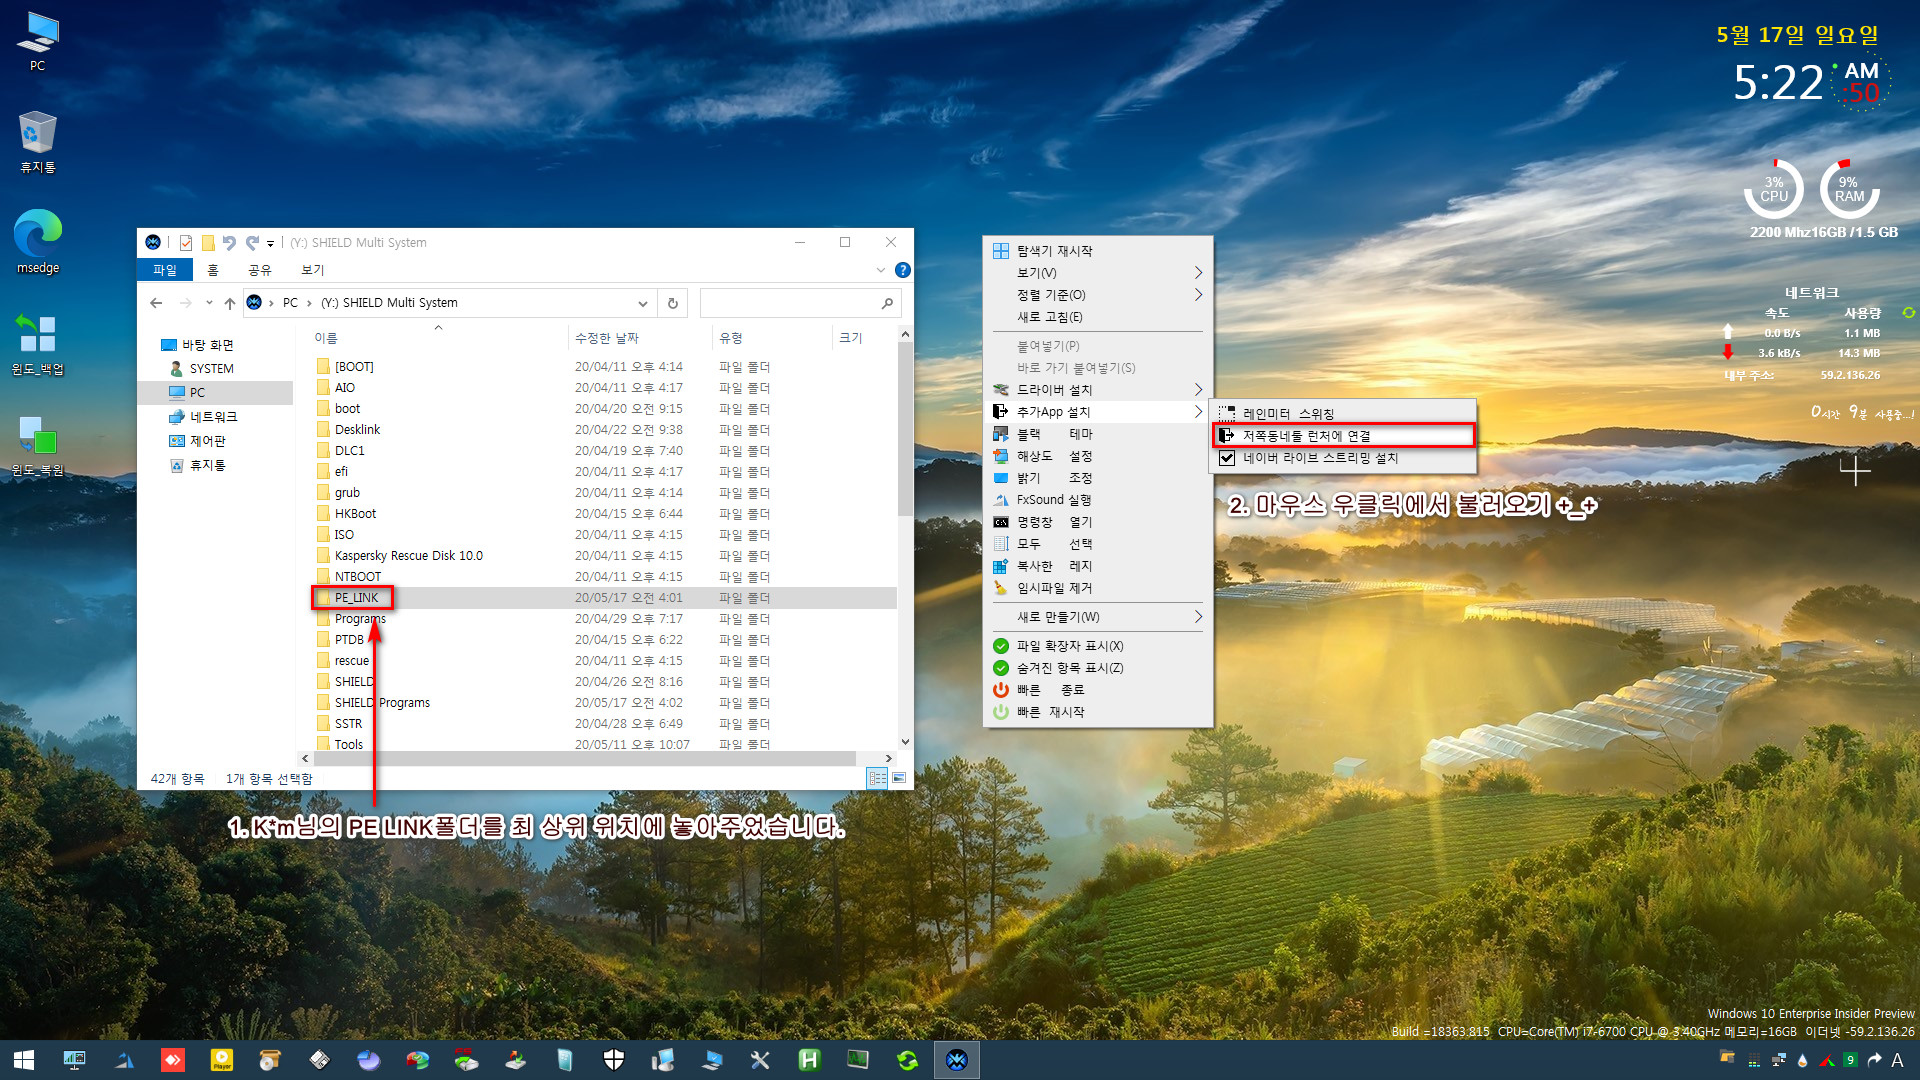Click the Explorer back arrow button

[x=156, y=303]
